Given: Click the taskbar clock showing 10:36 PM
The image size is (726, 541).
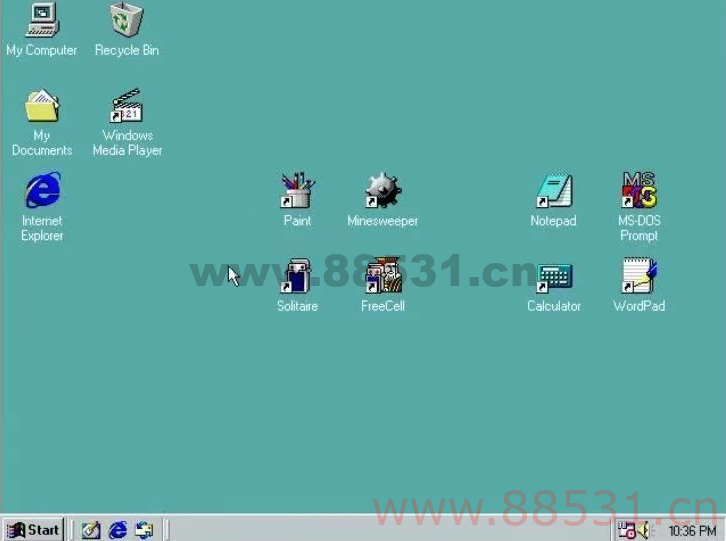Looking at the screenshot, I should [x=692, y=531].
